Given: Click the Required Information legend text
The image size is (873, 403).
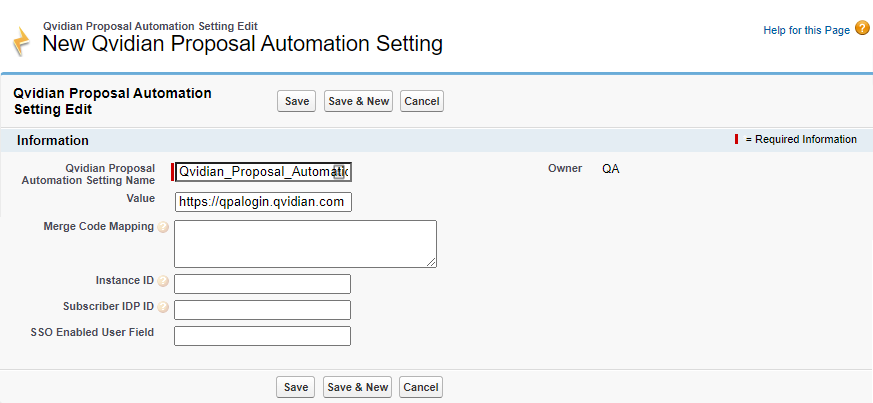Looking at the screenshot, I should point(801,139).
